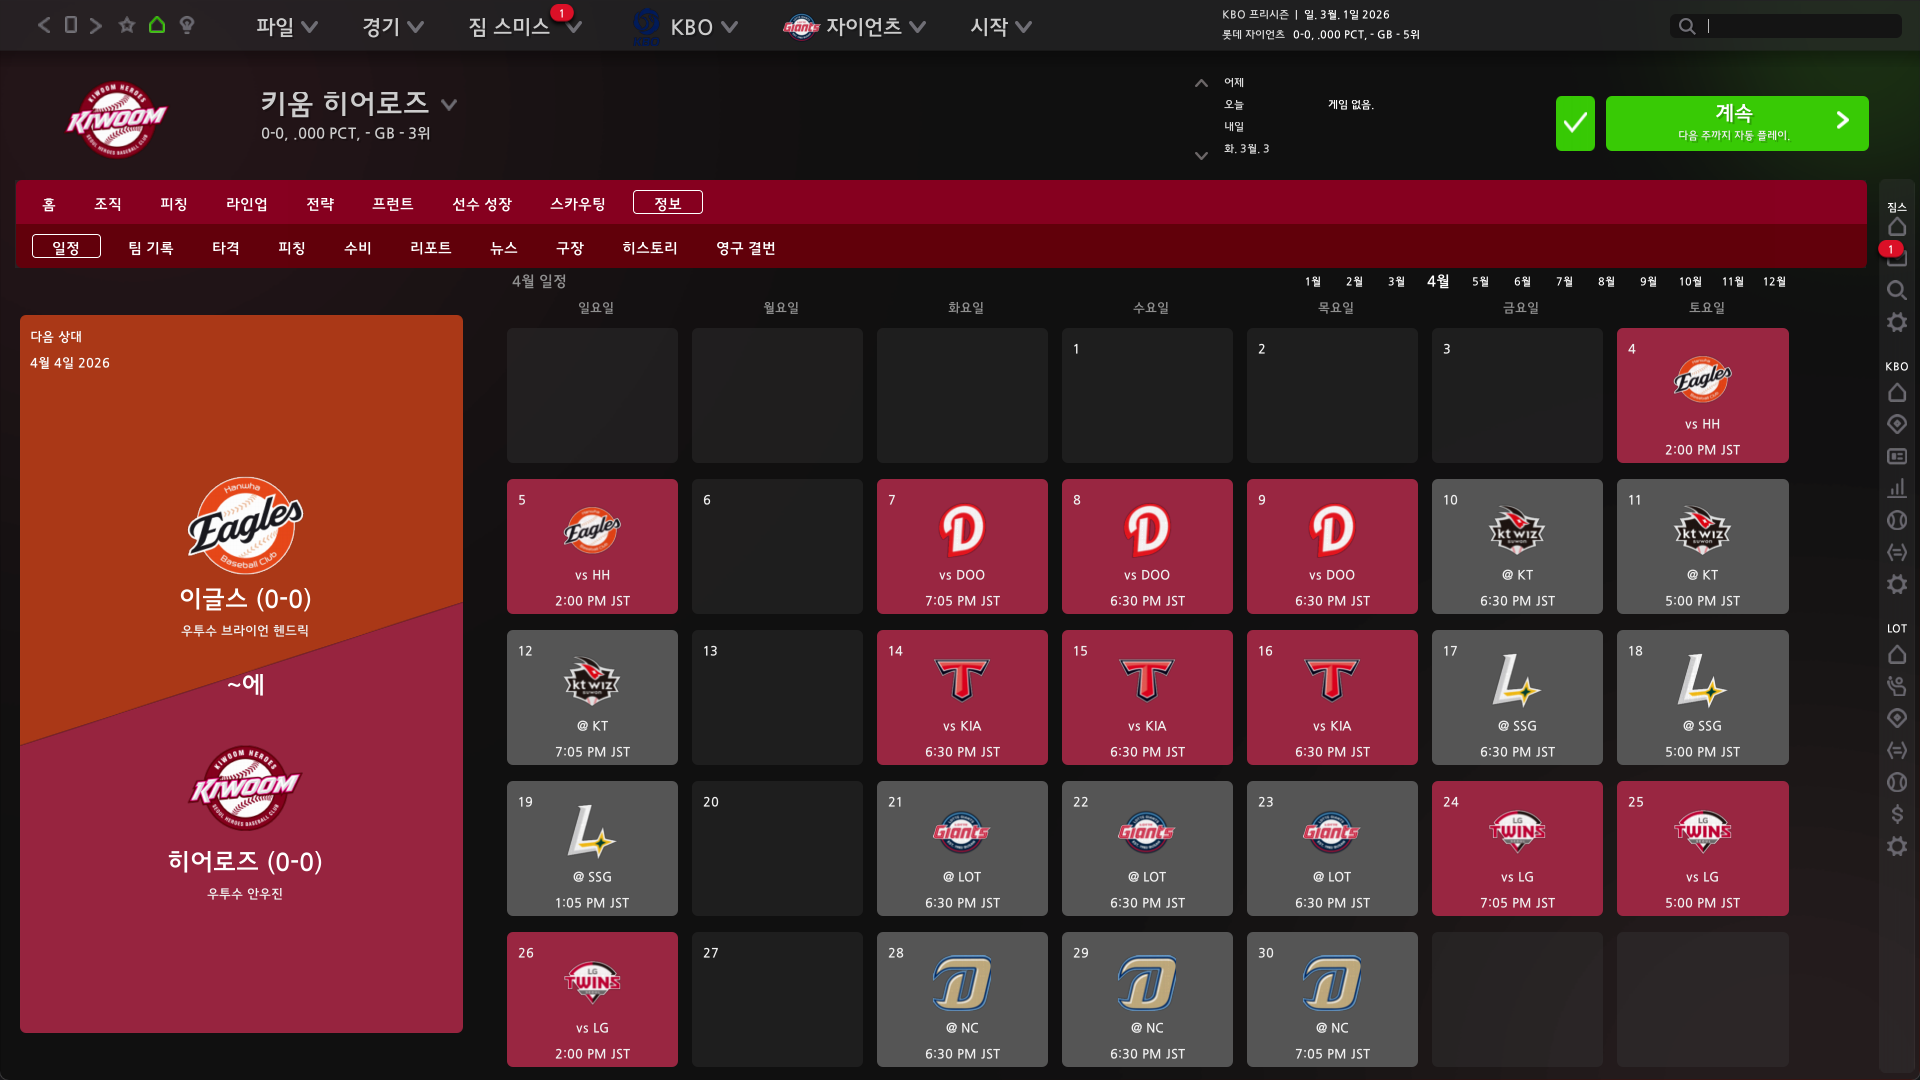Select the 5월 month in calendar
Screen dimensions: 1920x1080
click(x=1480, y=282)
